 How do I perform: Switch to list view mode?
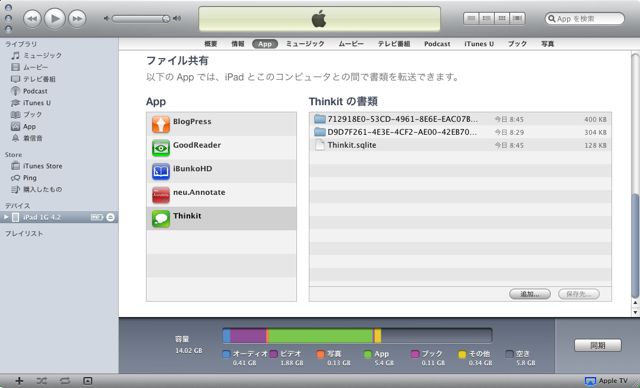pos(471,18)
